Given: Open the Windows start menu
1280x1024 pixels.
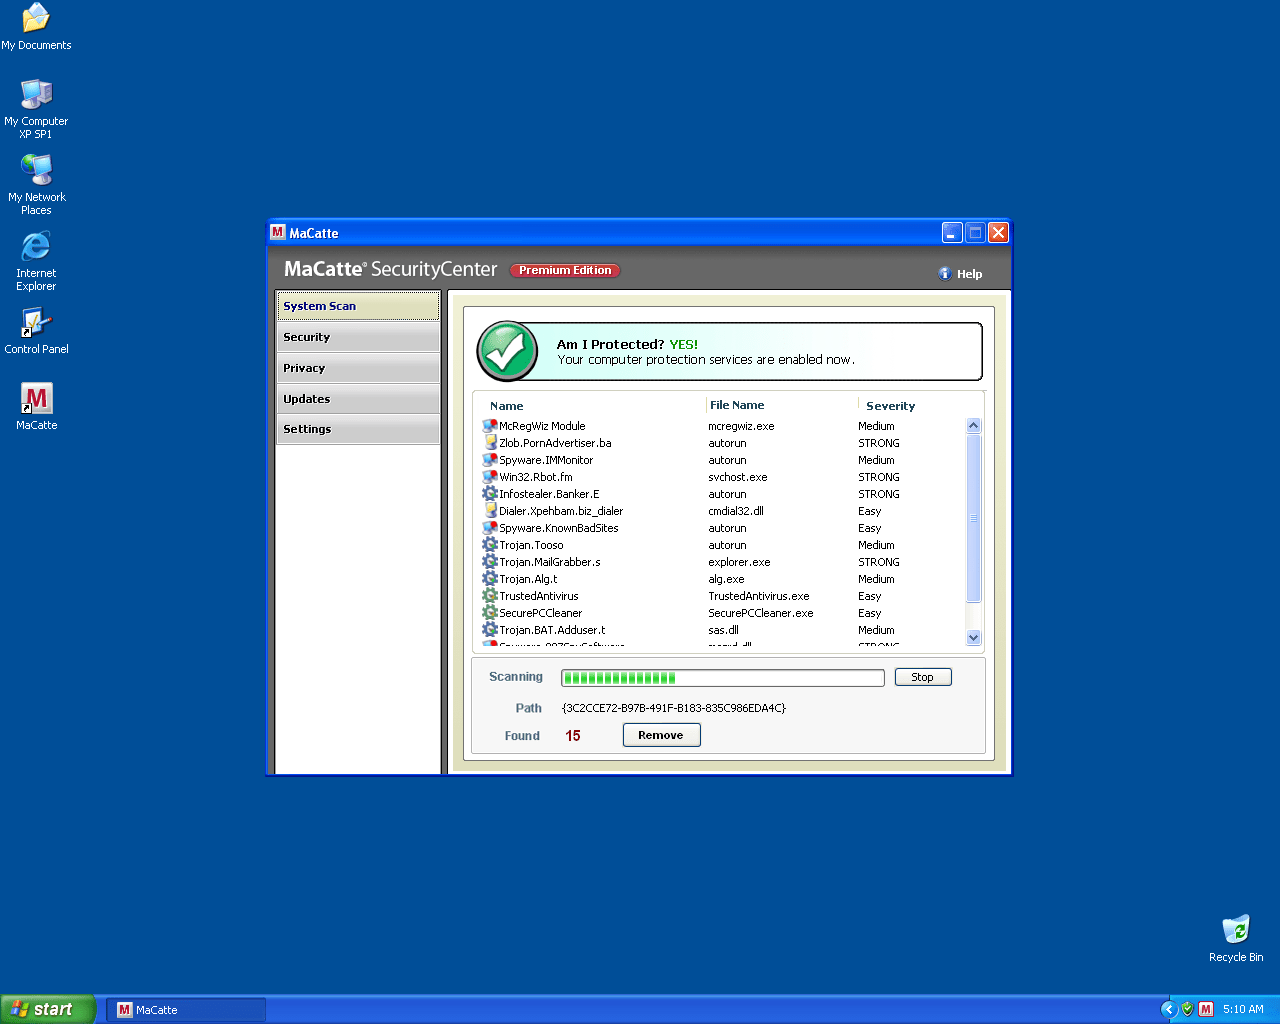Looking at the screenshot, I should coord(48,1009).
